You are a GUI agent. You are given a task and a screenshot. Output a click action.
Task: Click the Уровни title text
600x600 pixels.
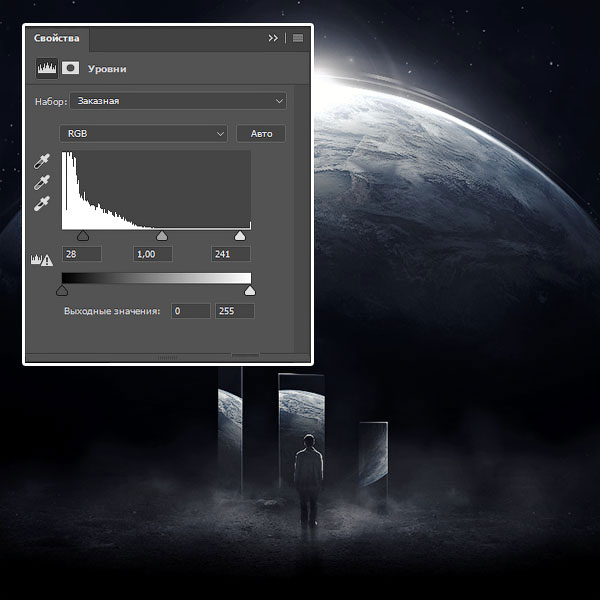point(107,69)
